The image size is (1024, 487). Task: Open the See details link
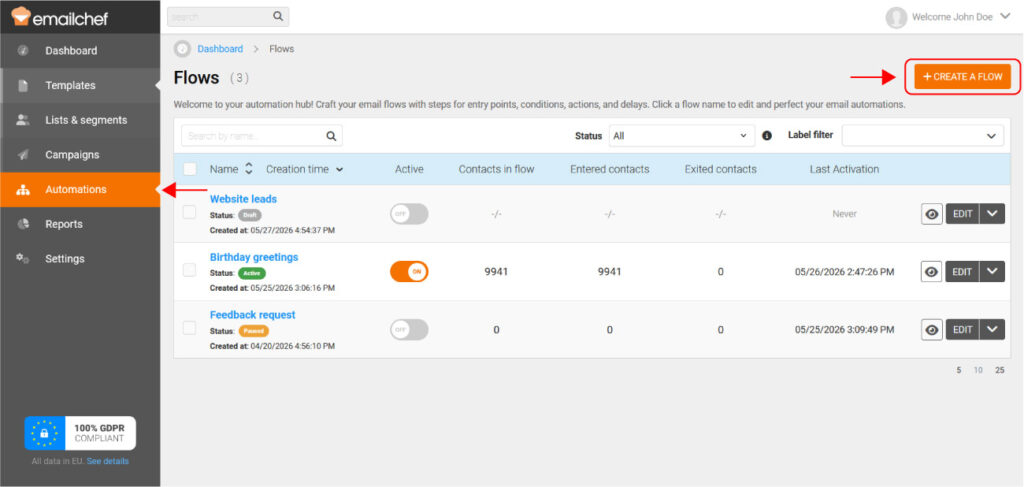point(108,461)
